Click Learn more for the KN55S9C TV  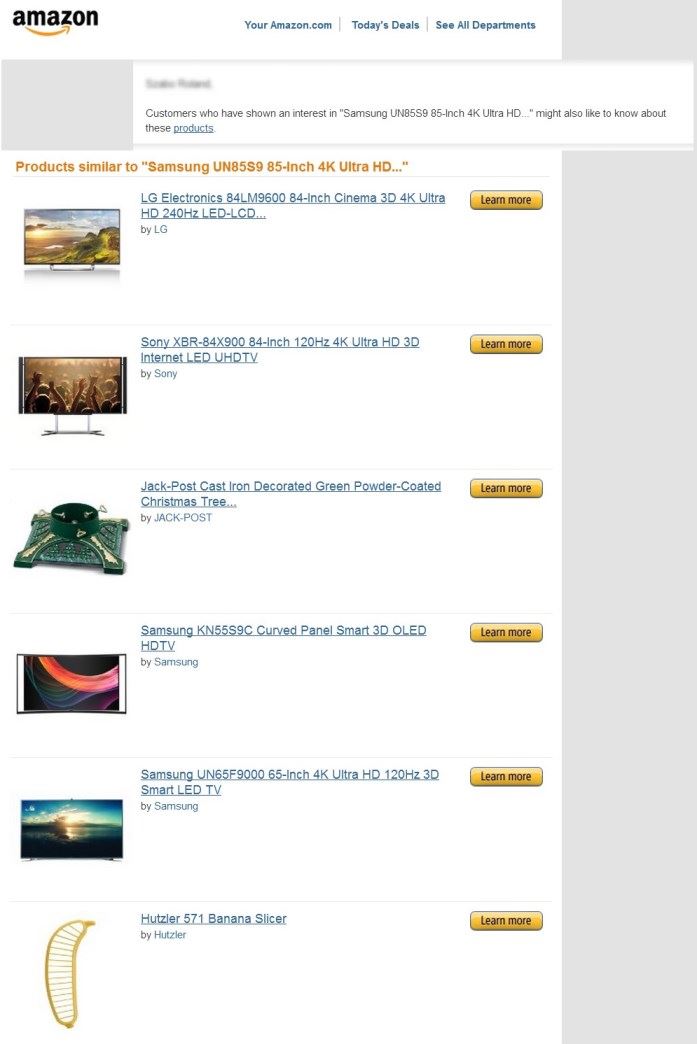point(506,633)
